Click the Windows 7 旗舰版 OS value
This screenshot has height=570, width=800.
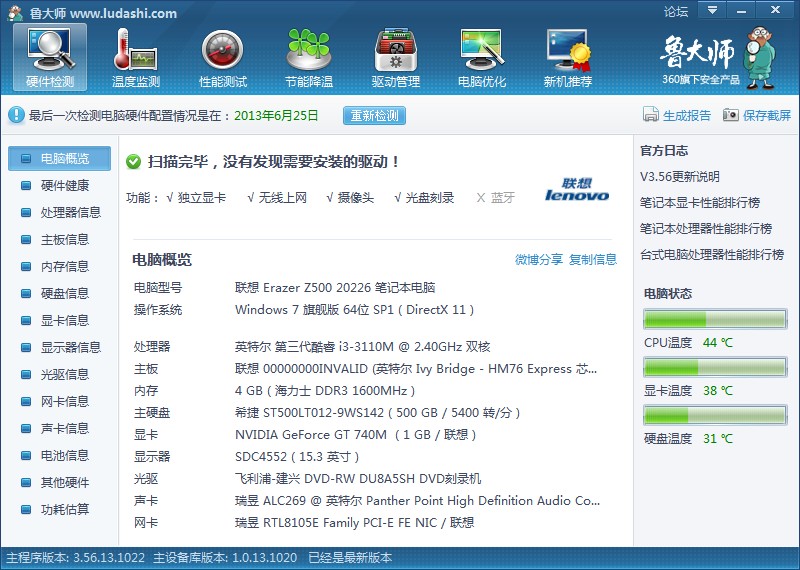click(355, 310)
